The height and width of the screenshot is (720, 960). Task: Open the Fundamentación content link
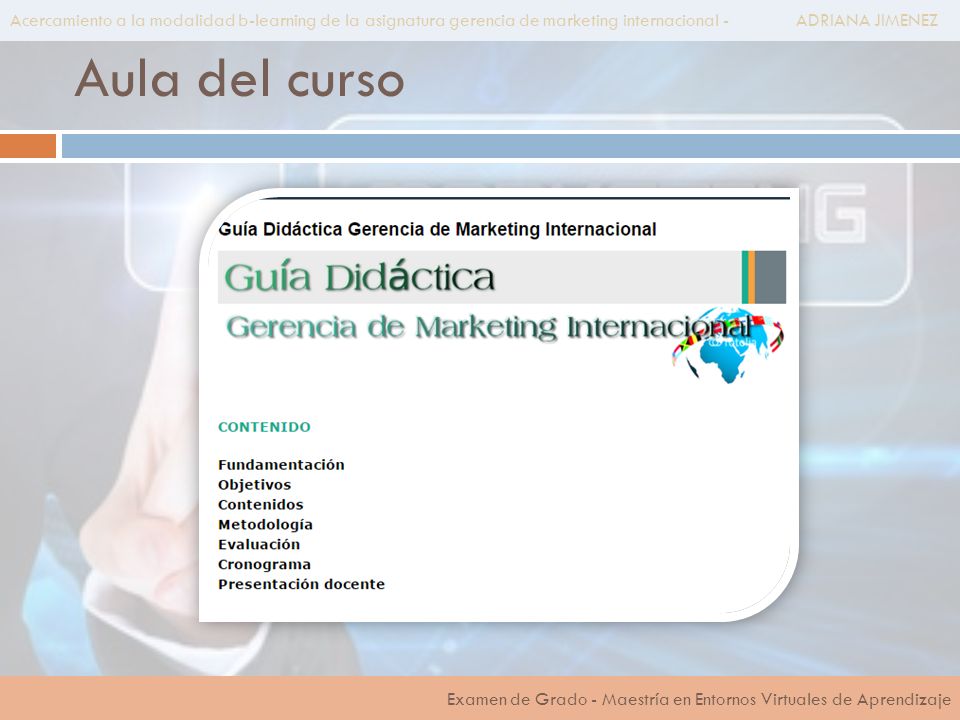tap(281, 465)
